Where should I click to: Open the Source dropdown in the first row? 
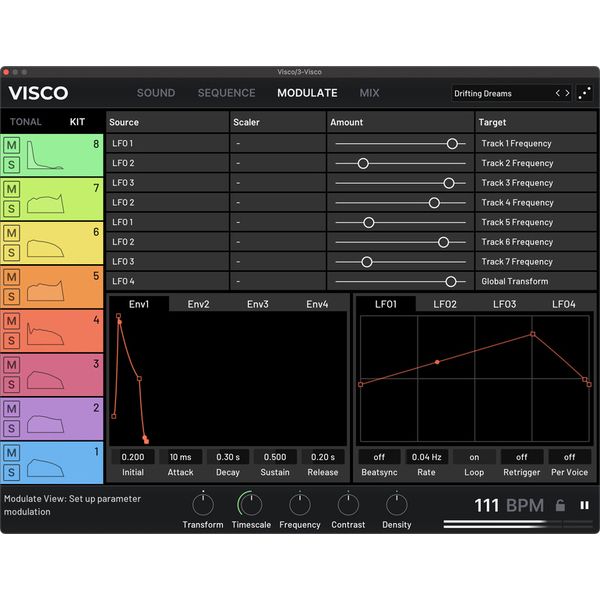point(168,143)
